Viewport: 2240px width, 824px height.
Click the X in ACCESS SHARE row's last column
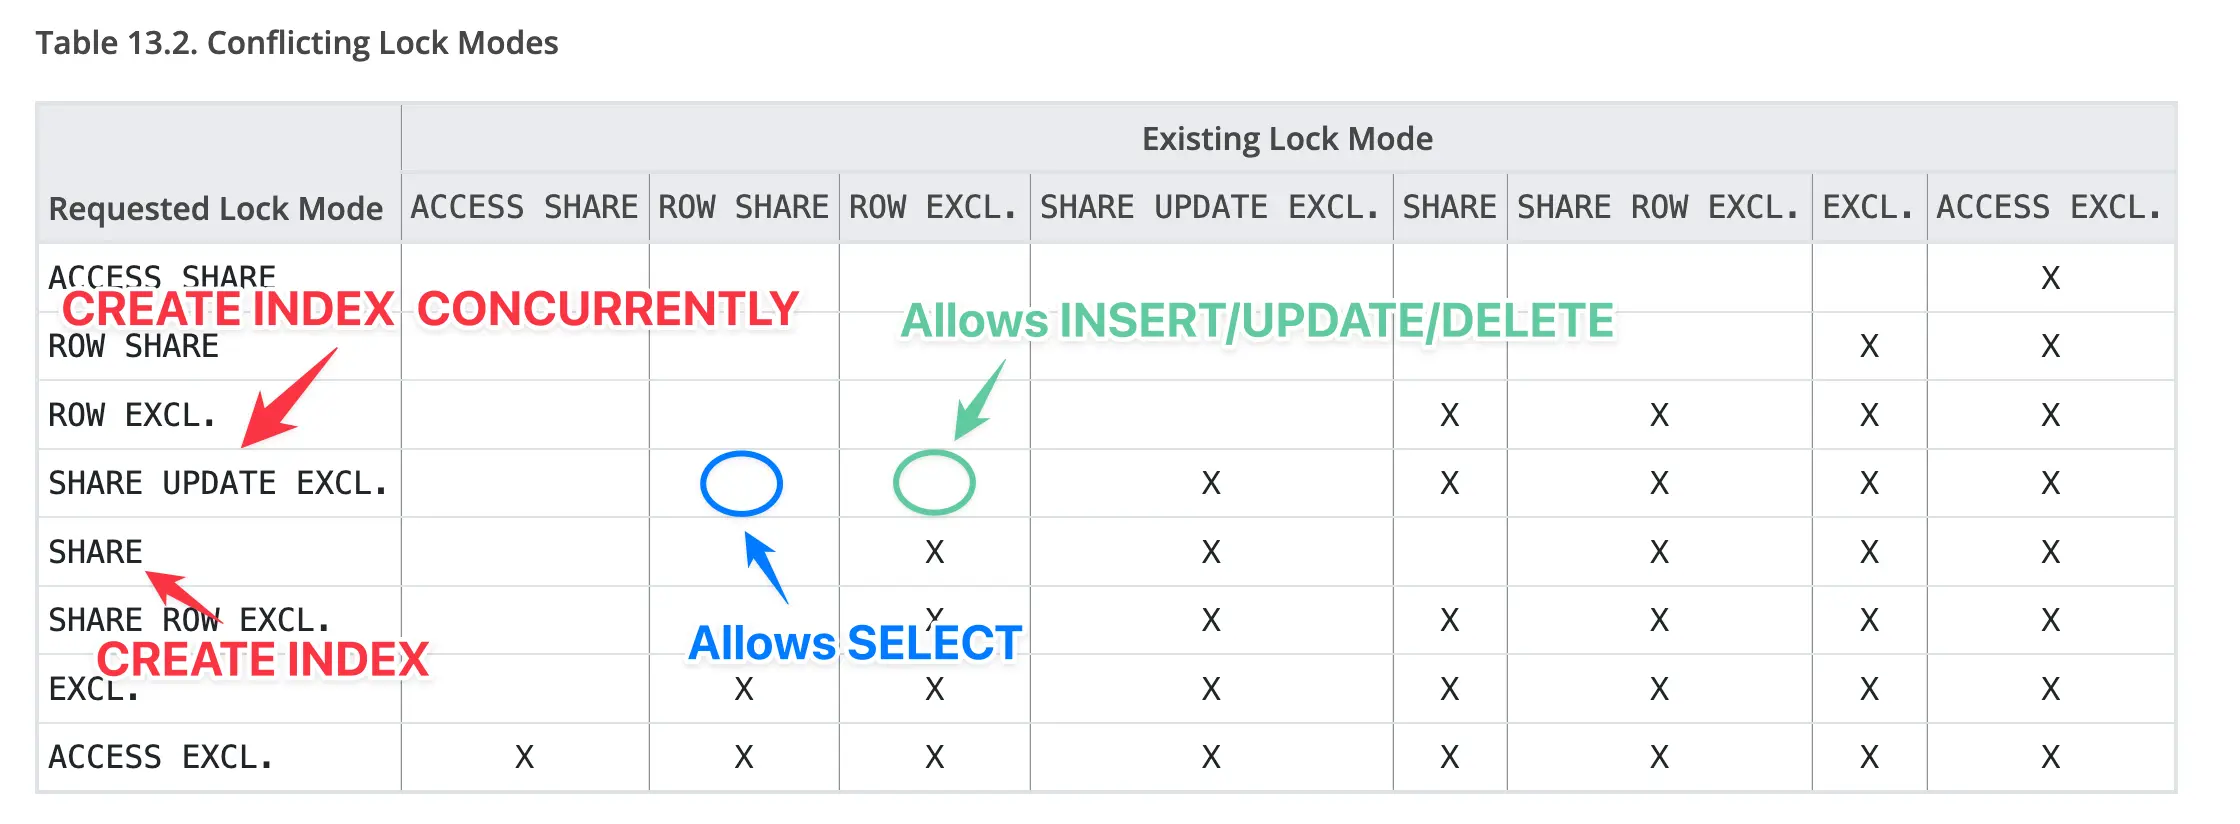pos(2050,278)
